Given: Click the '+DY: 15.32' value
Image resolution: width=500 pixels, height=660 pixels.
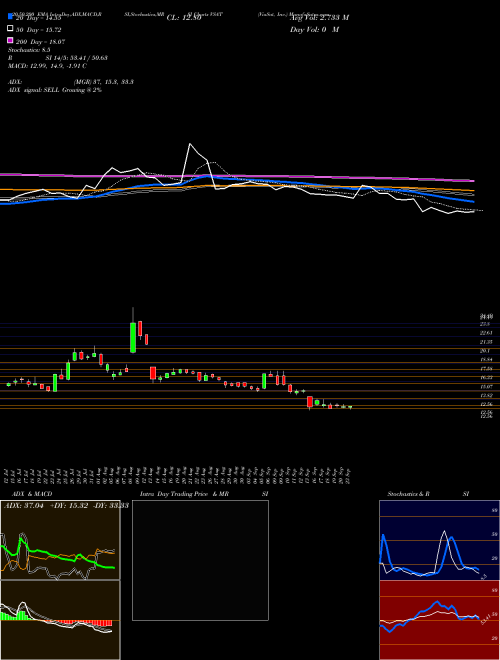Looking at the screenshot, I should 69,506.
